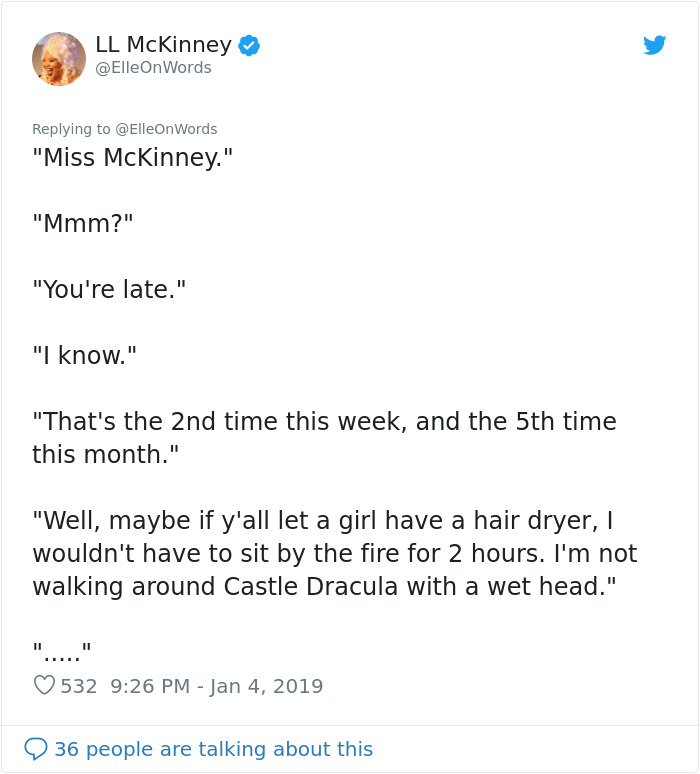Image resolution: width=700 pixels, height=774 pixels.
Task: Click the Twitter bird logo
Action: tap(655, 45)
